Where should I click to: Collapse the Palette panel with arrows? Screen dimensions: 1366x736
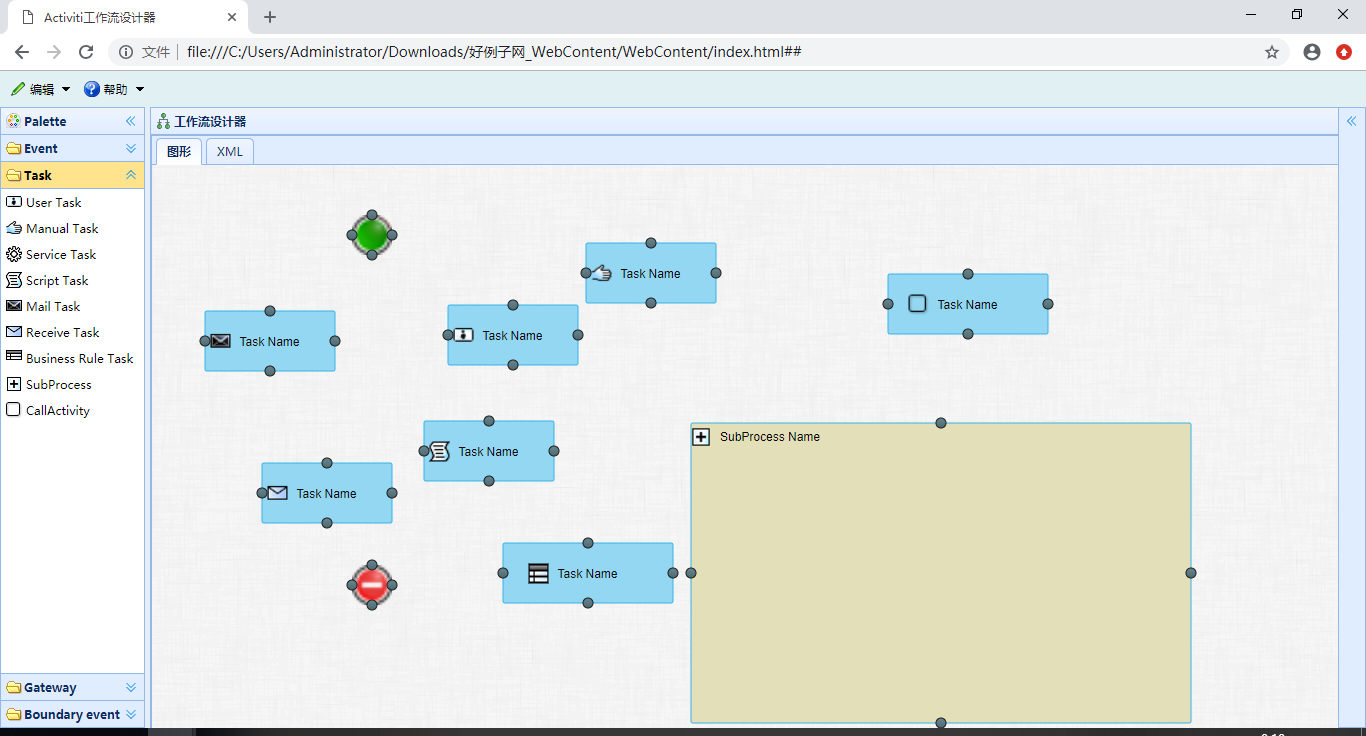[130, 121]
